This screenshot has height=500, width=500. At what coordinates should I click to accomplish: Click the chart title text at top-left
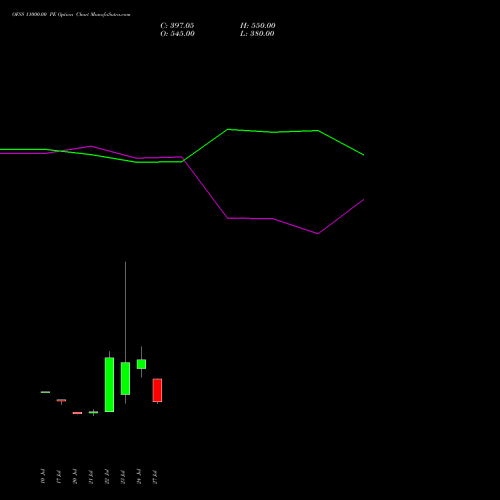click(71, 15)
